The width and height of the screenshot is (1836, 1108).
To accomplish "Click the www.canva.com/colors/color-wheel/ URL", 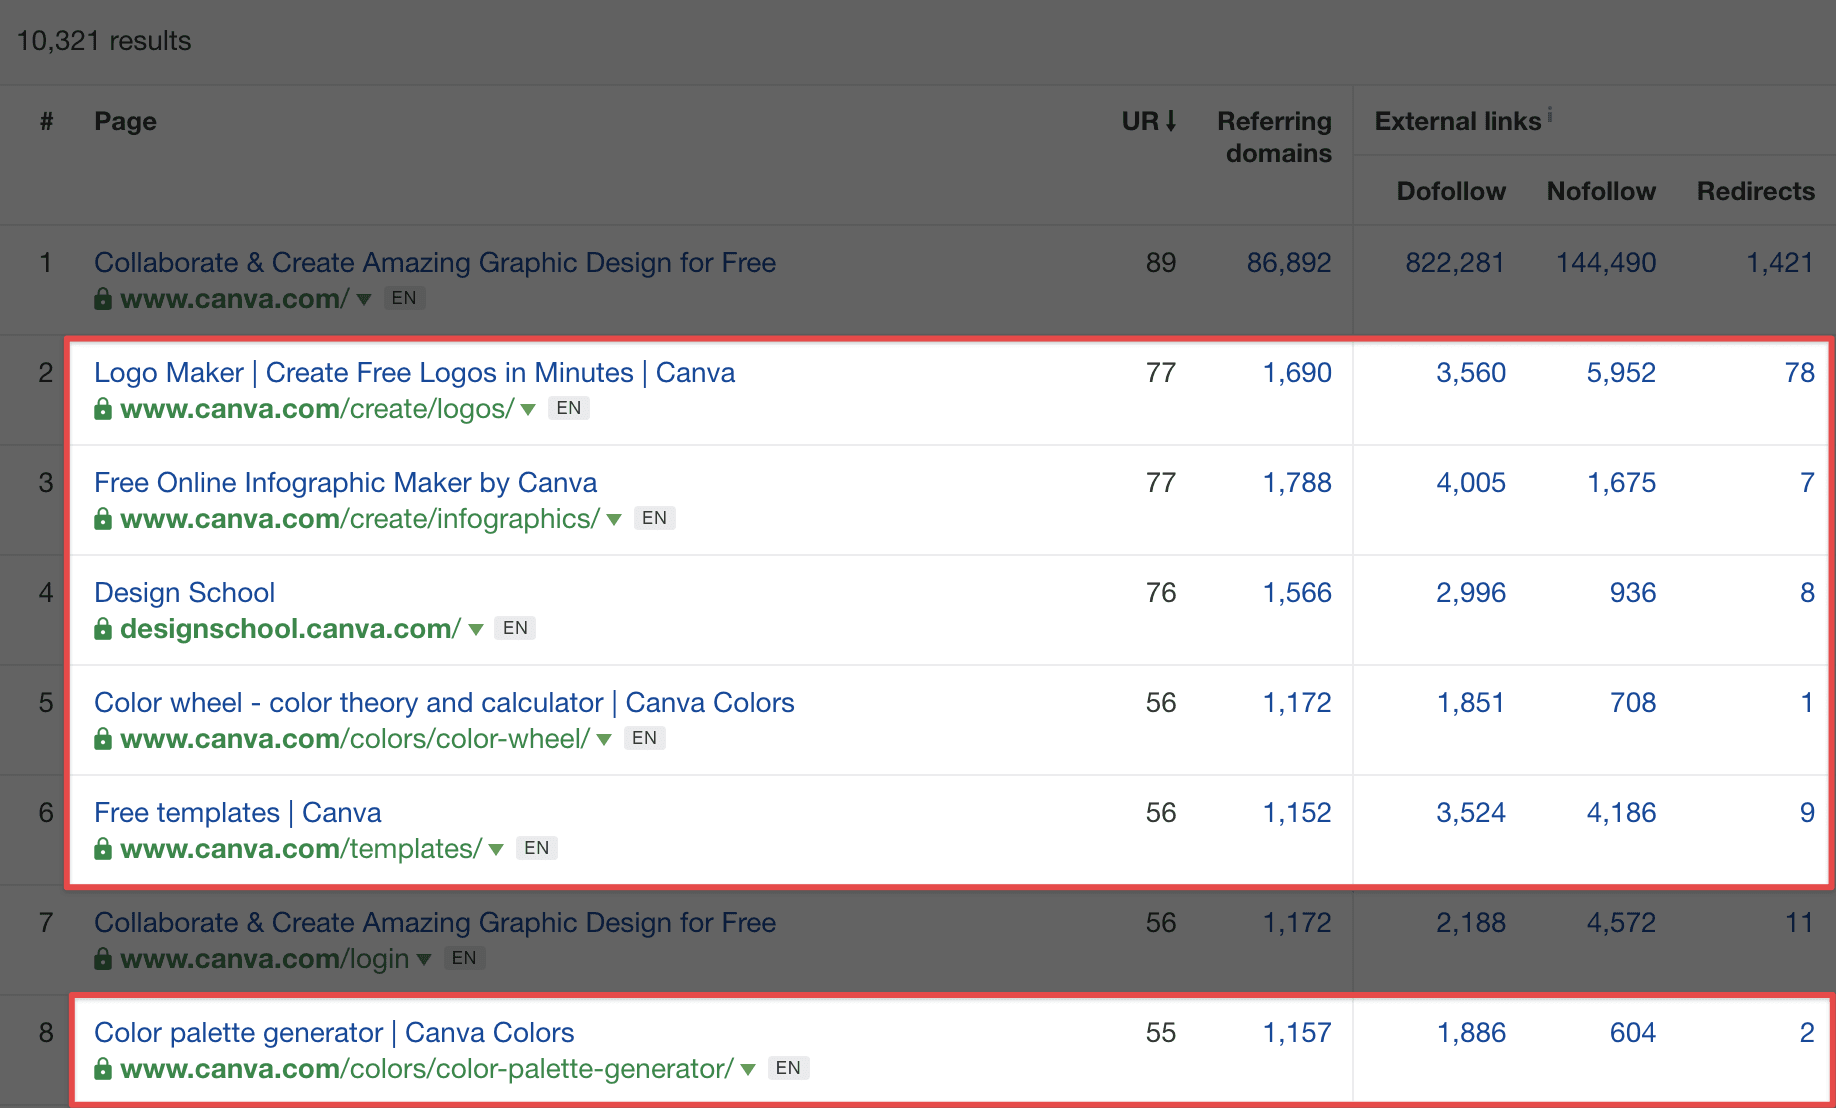I will point(355,739).
